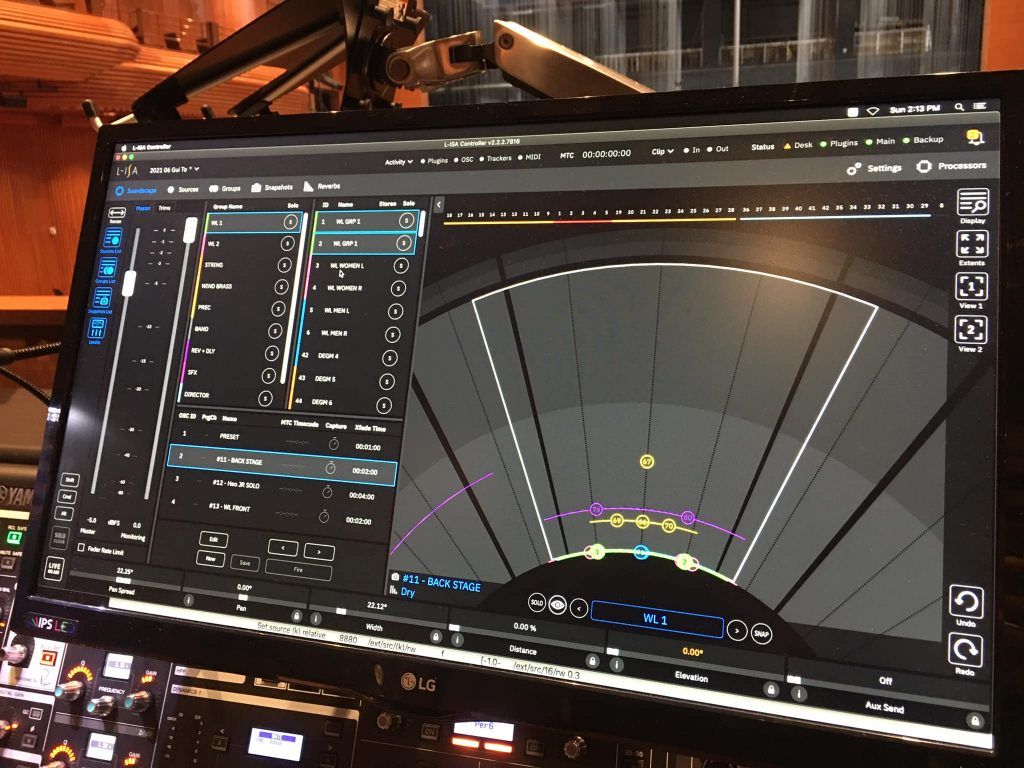
Task: Open the Clip dropdown
Action: point(662,152)
